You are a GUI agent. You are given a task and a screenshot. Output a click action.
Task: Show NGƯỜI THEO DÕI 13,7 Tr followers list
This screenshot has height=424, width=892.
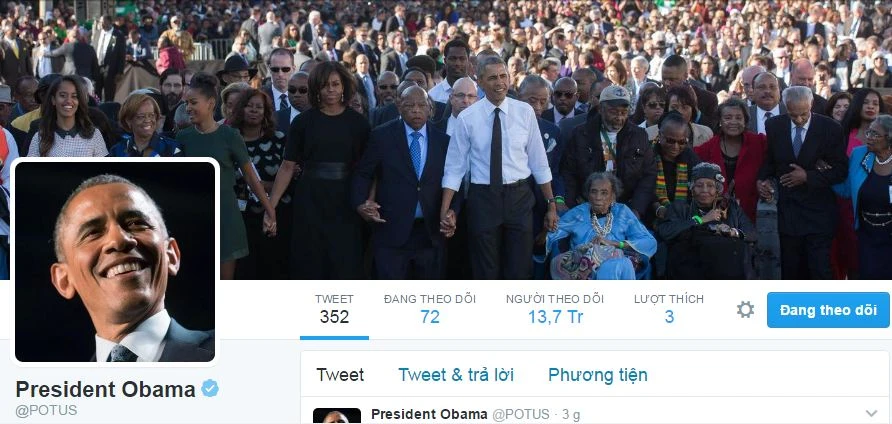tap(555, 309)
